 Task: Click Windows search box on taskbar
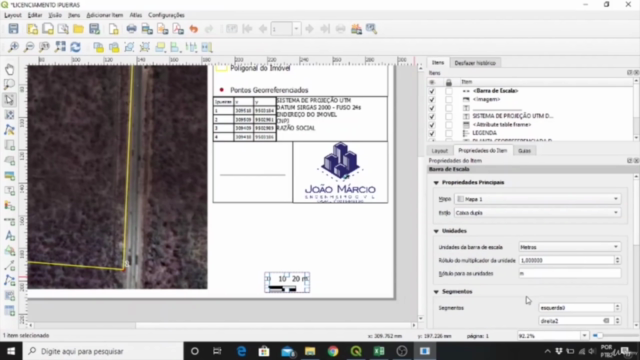coord(103,351)
